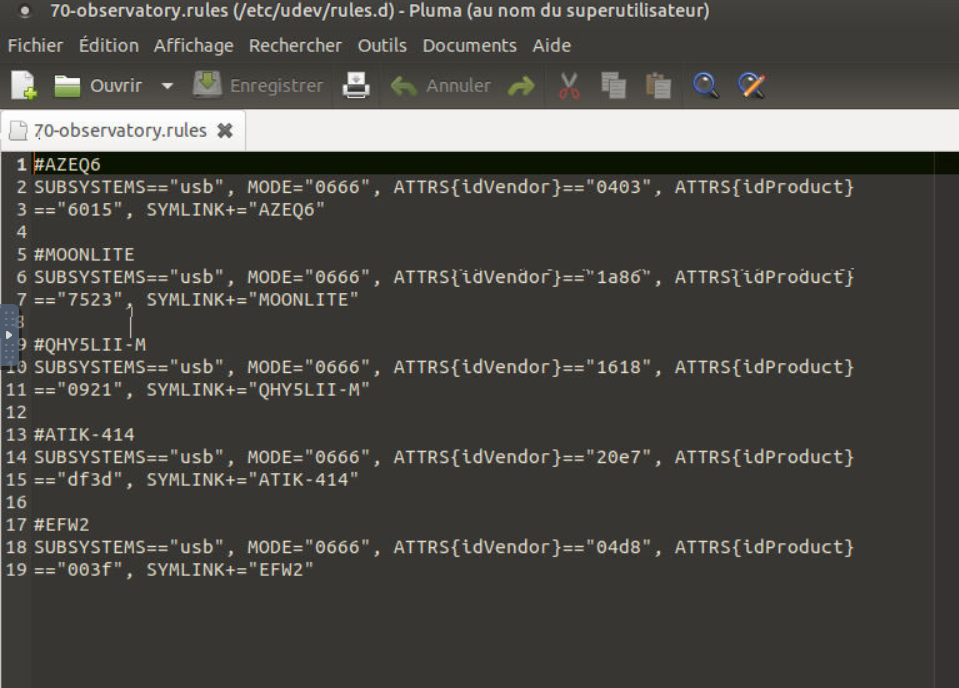Click SYMLINK+="AZEQ6" text

(235, 209)
